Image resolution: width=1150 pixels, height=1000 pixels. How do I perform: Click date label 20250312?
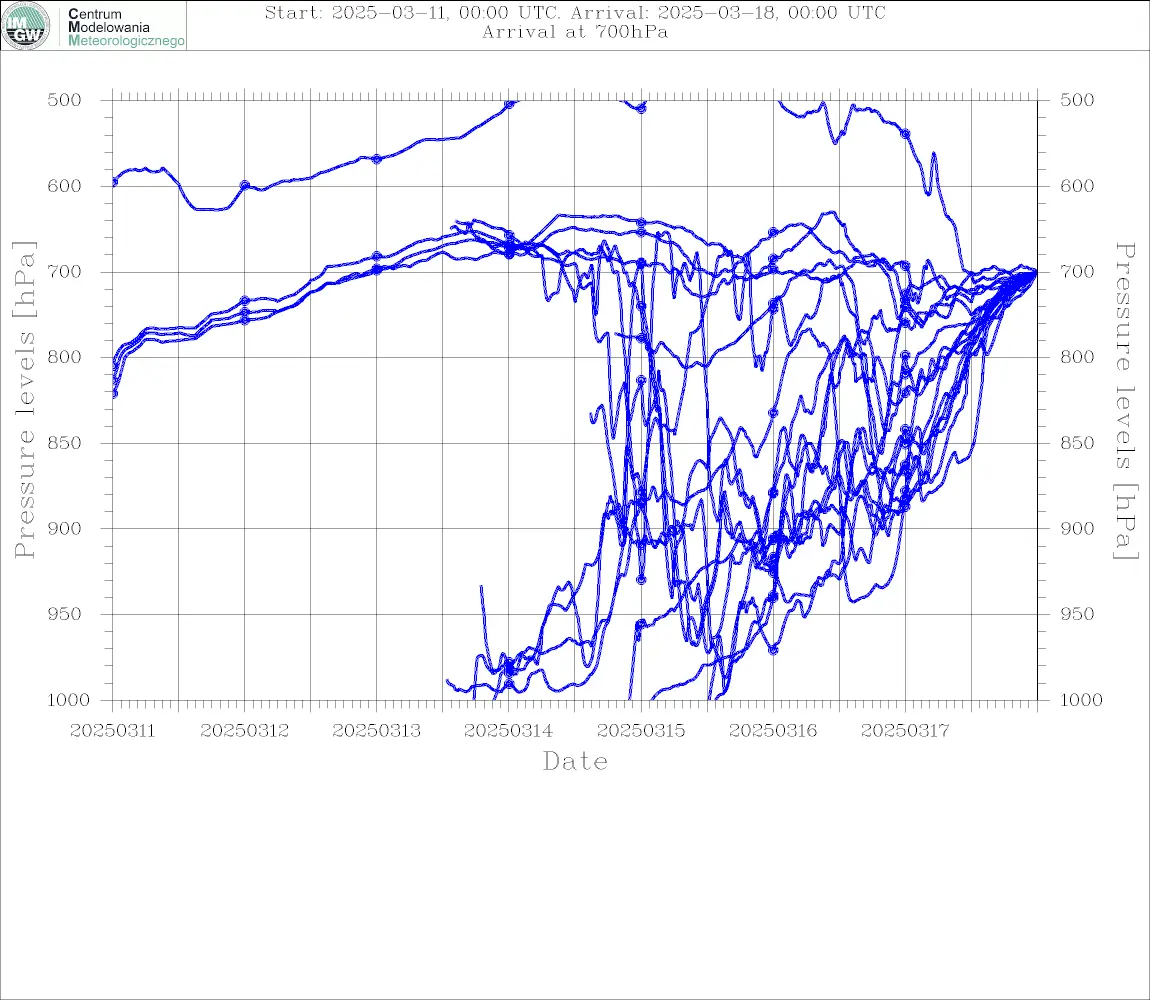click(244, 731)
